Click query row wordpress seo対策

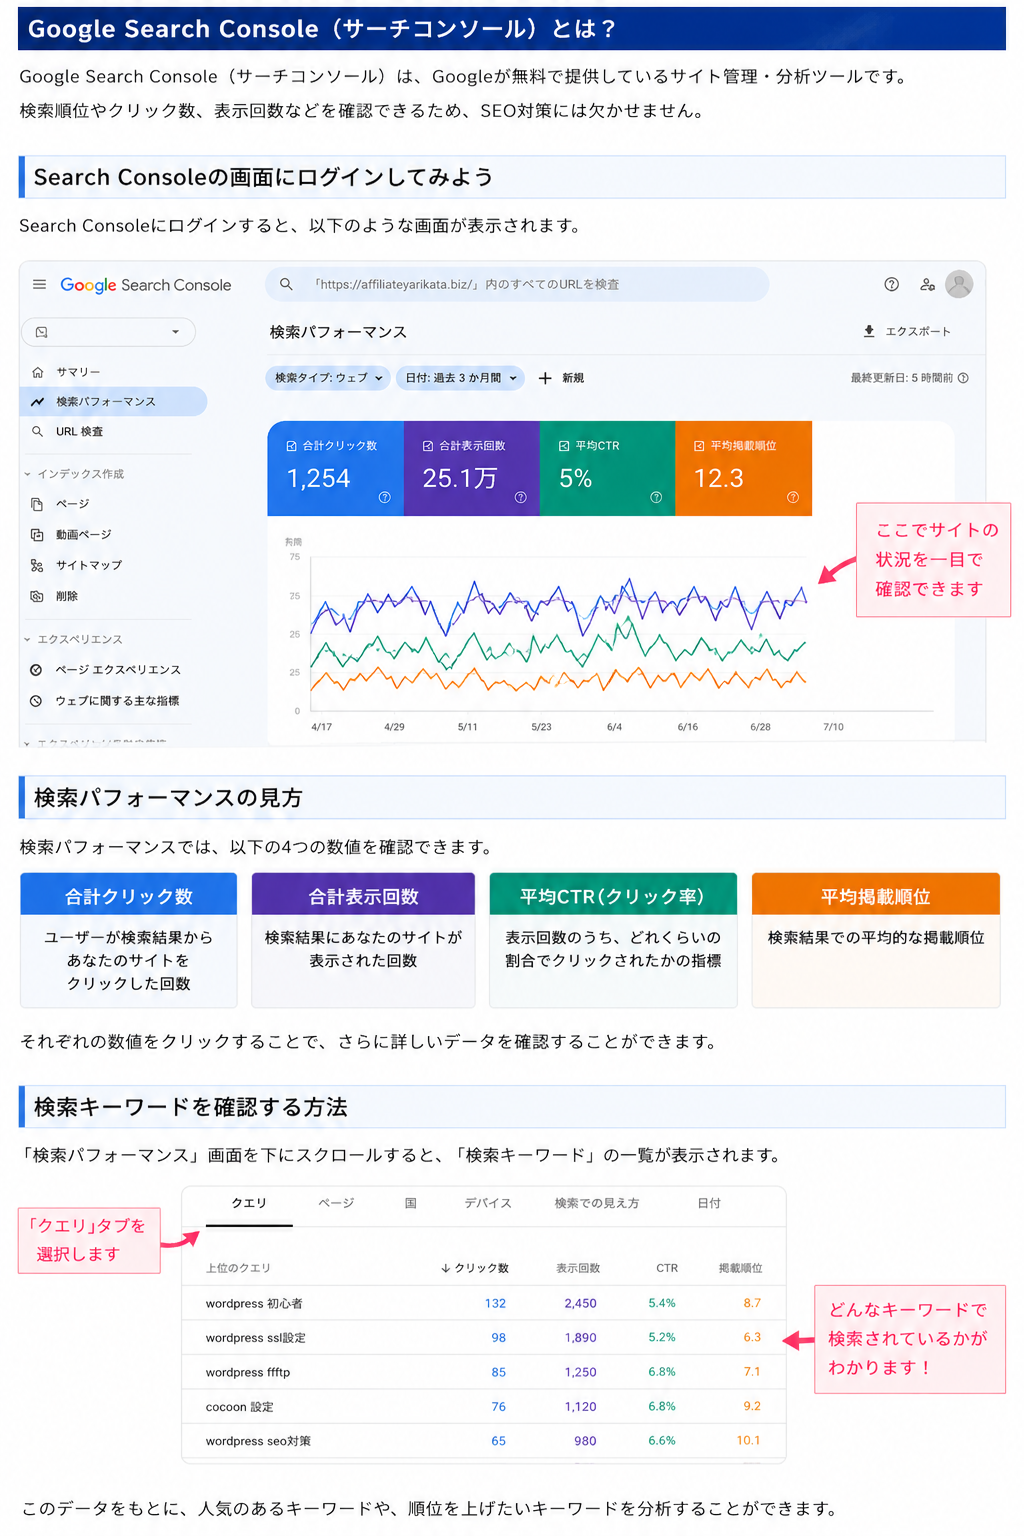(x=484, y=1441)
